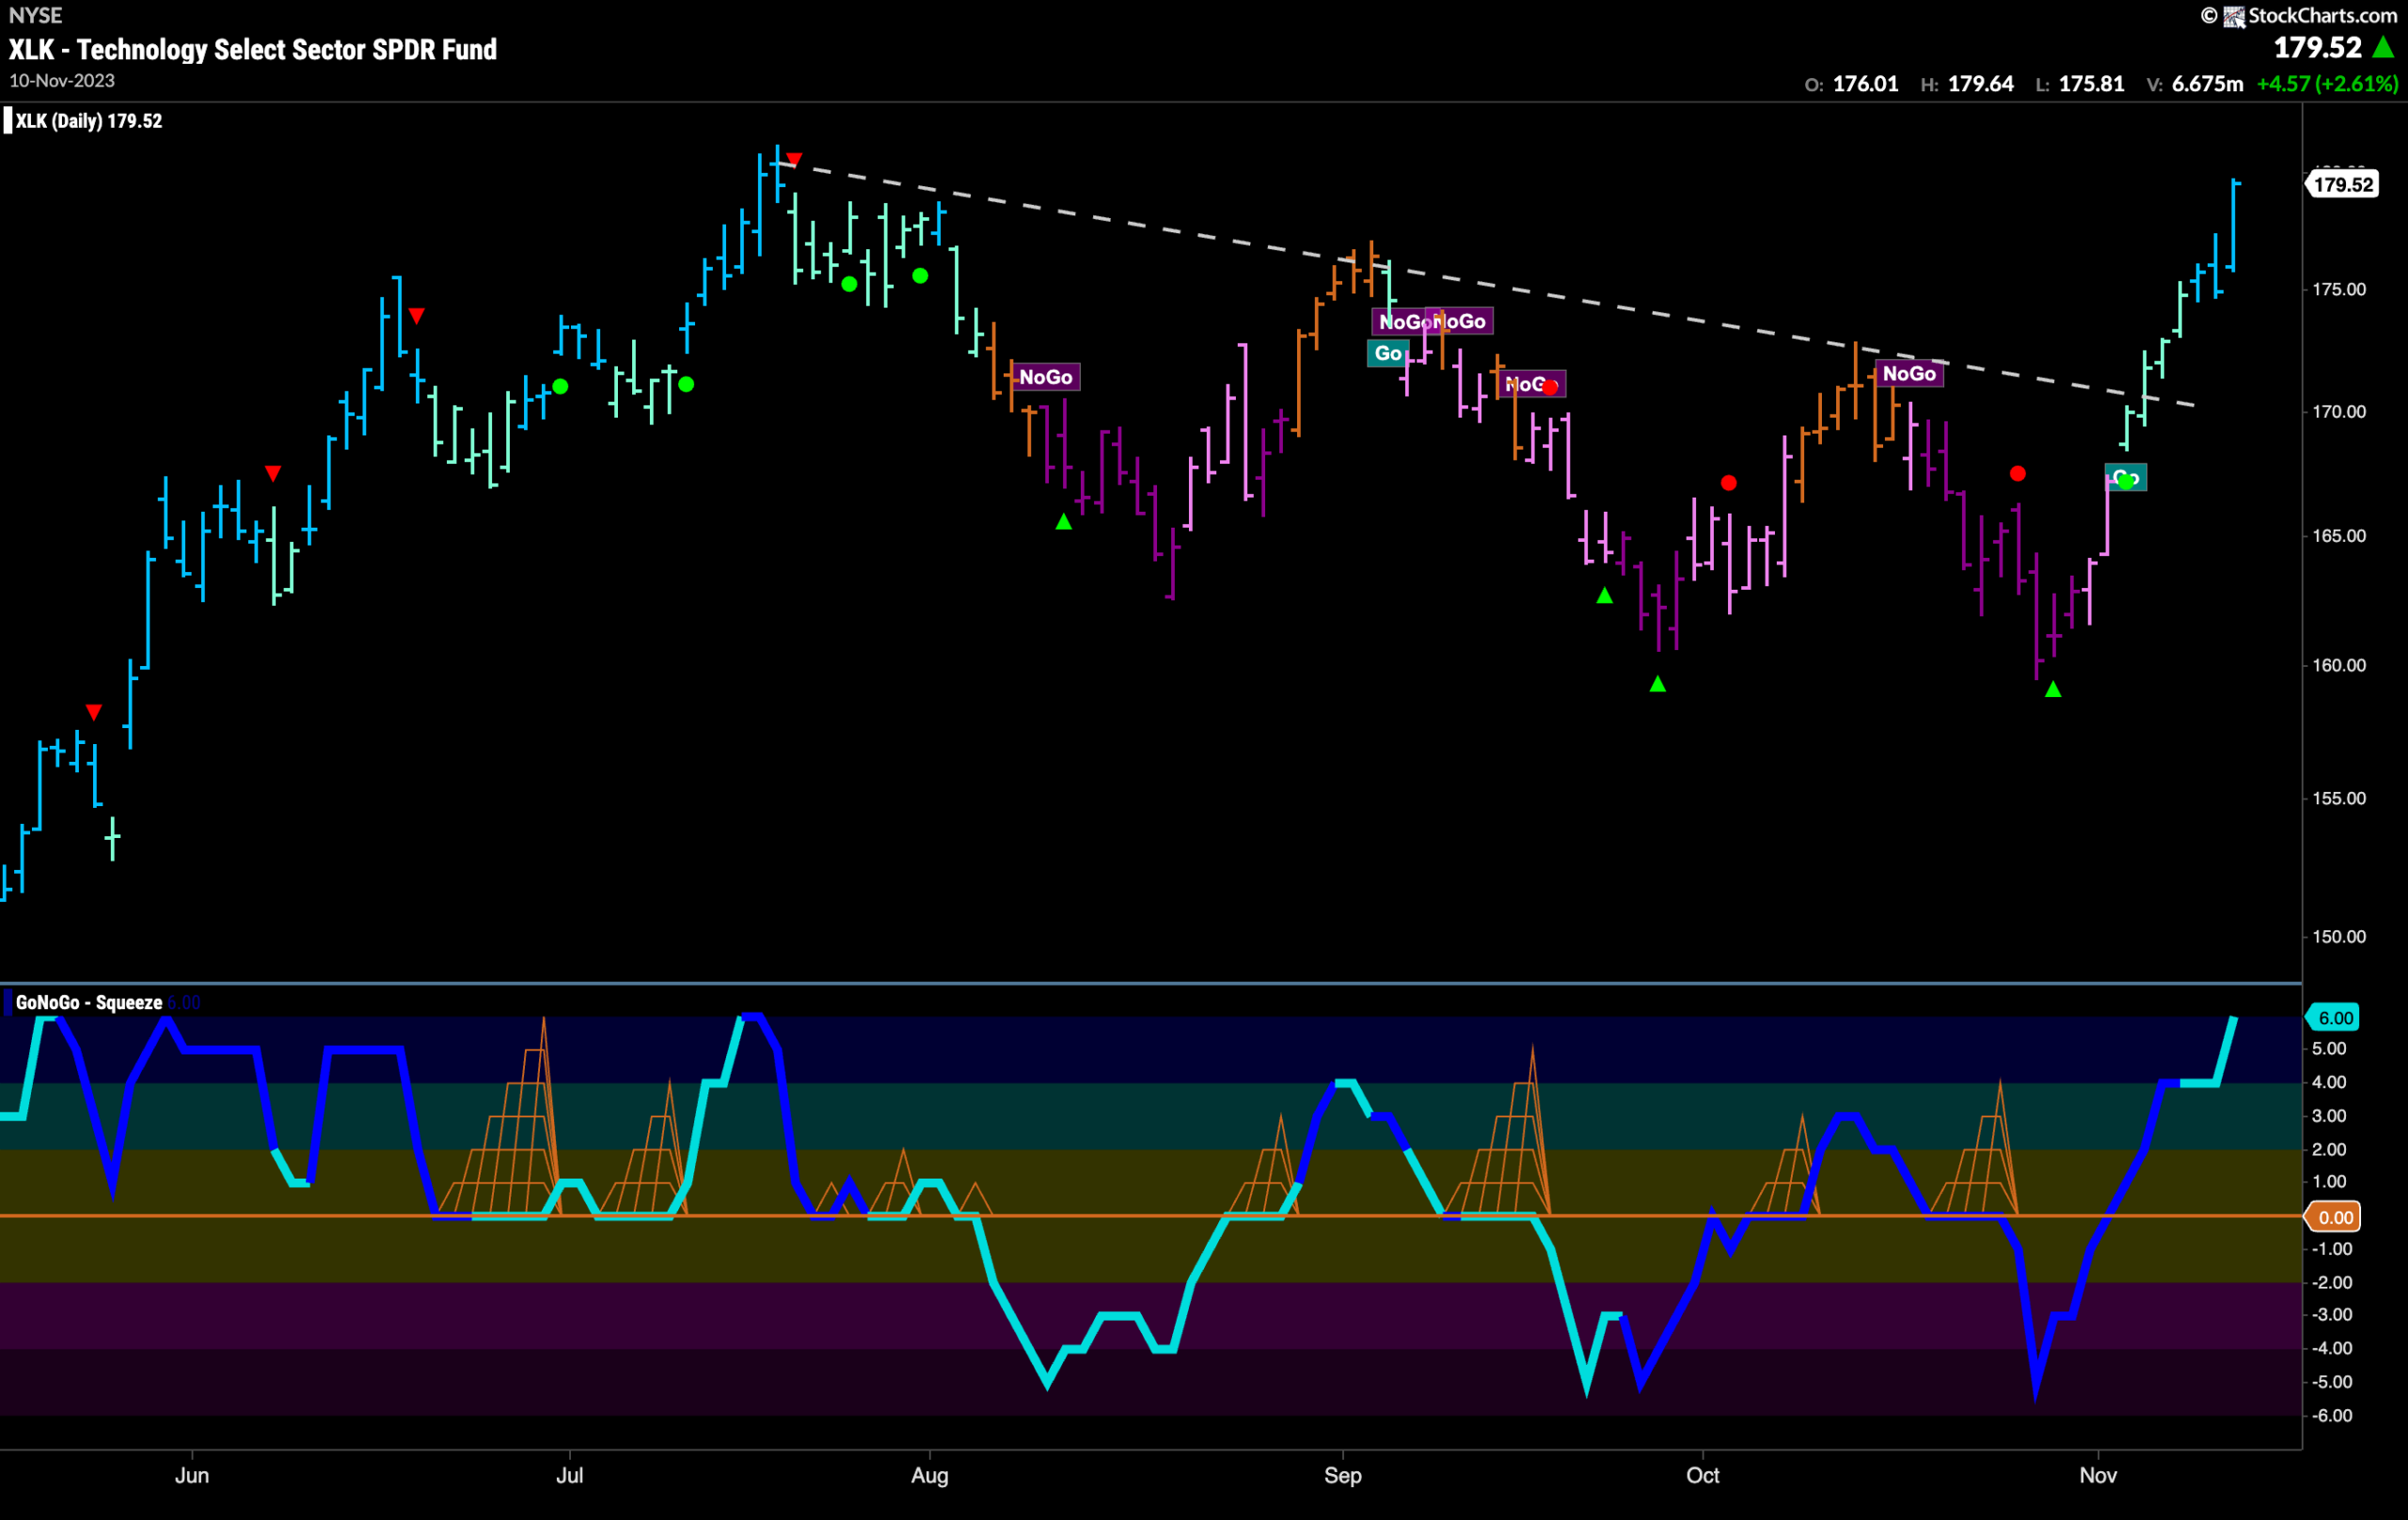Click the XLK (Daily) 179.52 legend label
Image resolution: width=2408 pixels, height=1520 pixels.
88,121
